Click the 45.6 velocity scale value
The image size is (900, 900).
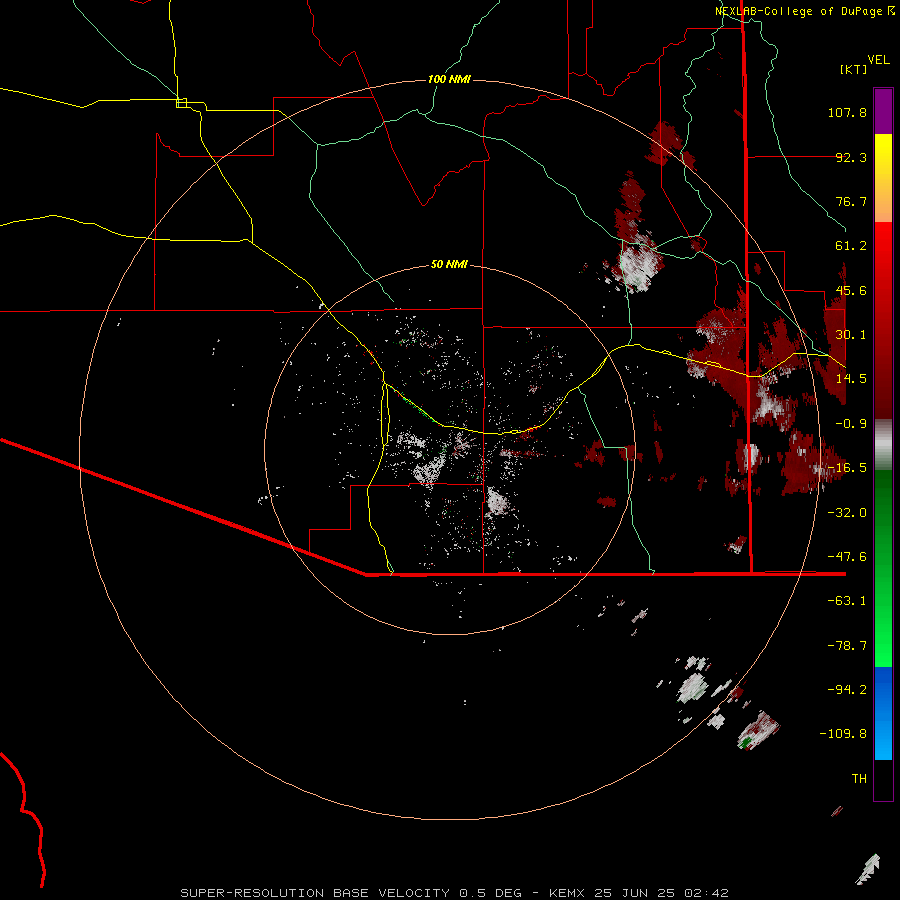point(851,290)
